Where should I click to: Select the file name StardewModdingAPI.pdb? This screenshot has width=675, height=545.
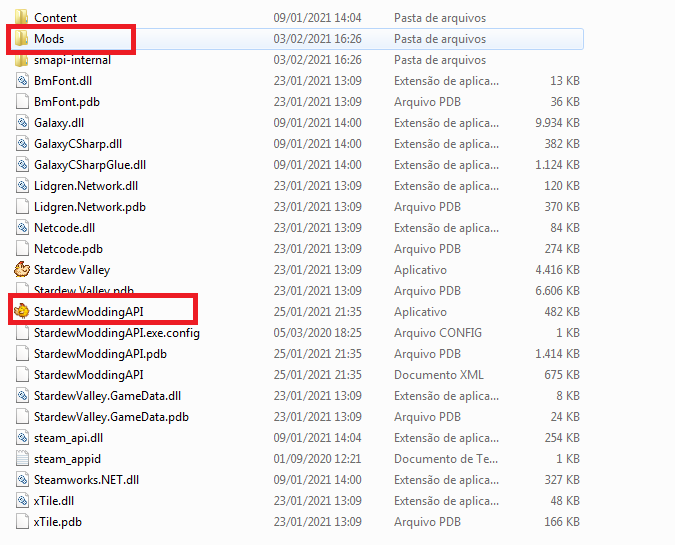coord(100,354)
